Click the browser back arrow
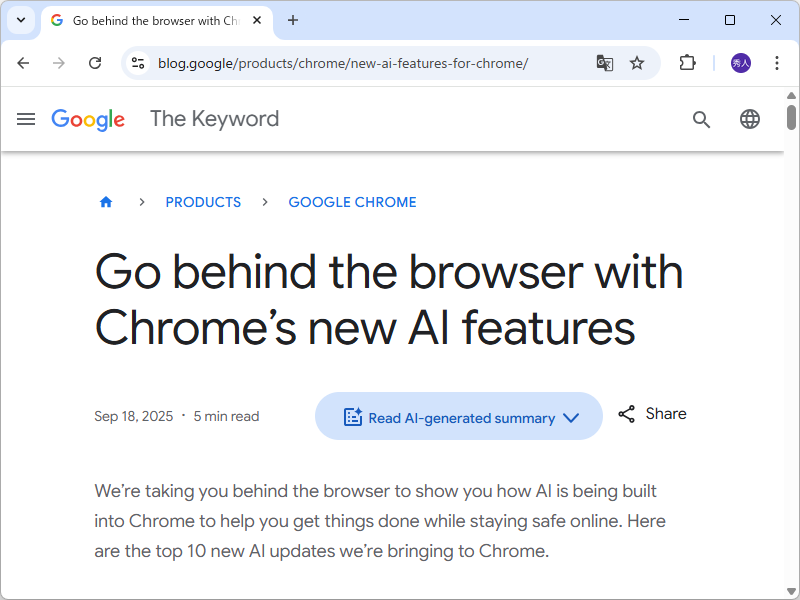Screen dimensions: 800x600 tap(24, 63)
